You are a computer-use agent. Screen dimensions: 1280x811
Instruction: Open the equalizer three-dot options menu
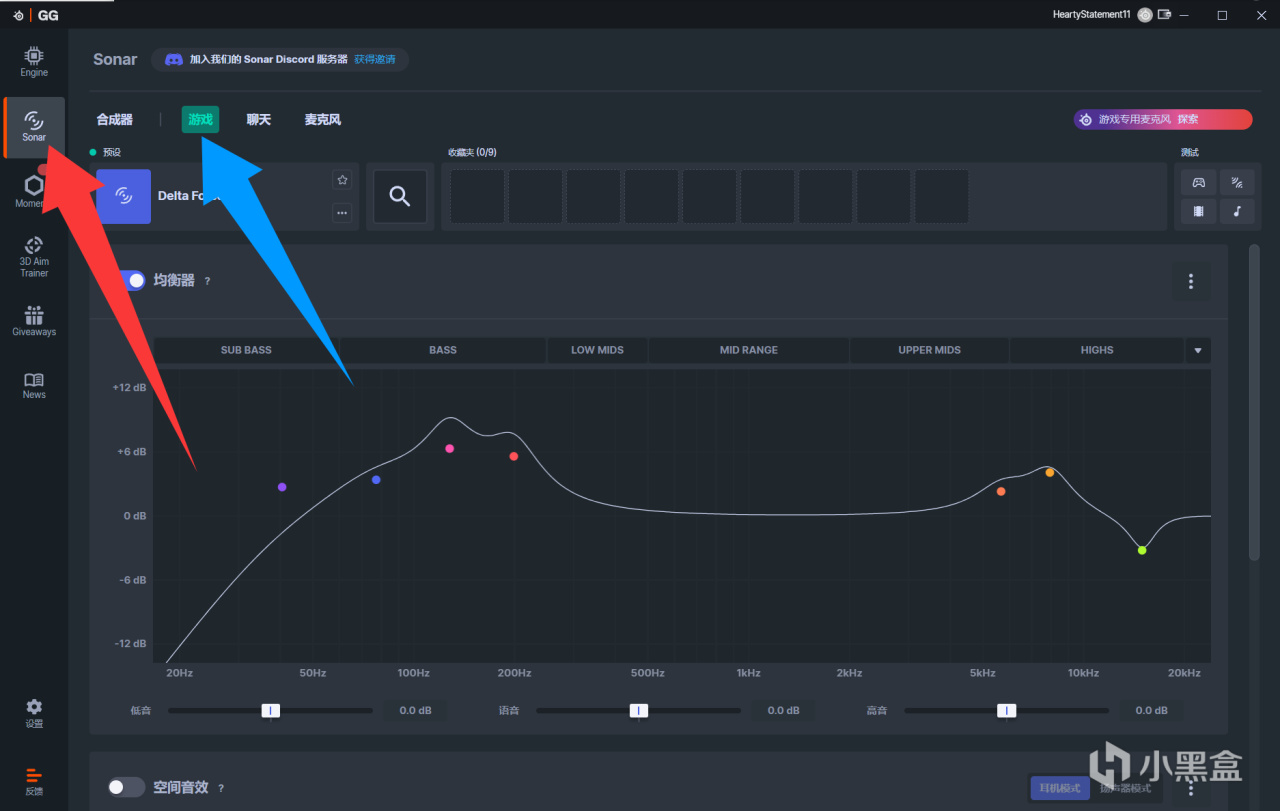point(1190,282)
